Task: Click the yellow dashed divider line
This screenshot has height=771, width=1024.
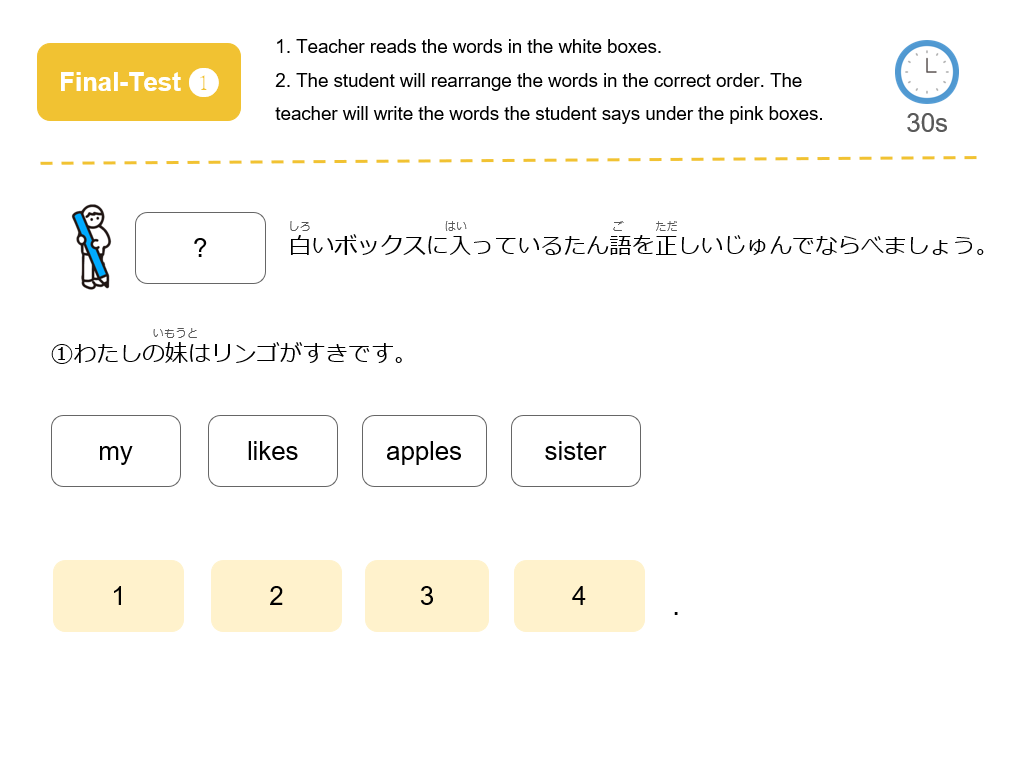Action: [508, 160]
